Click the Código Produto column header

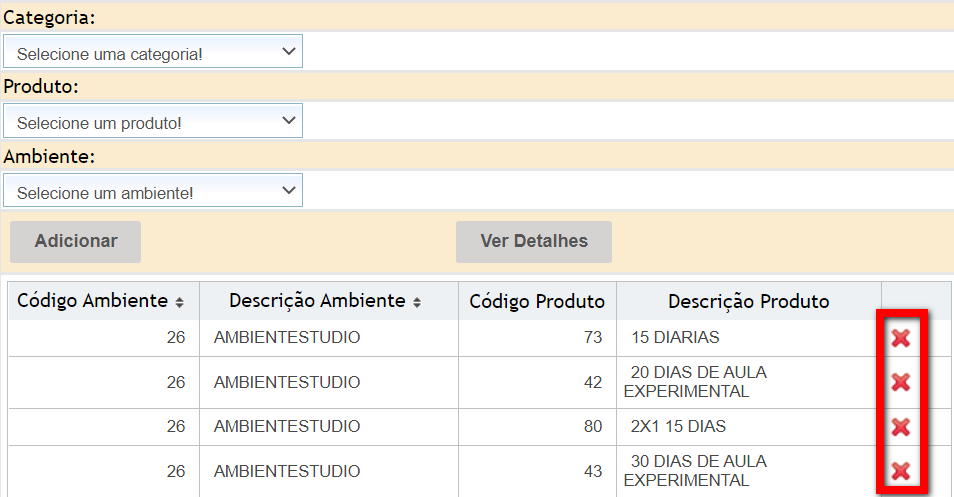(x=537, y=301)
